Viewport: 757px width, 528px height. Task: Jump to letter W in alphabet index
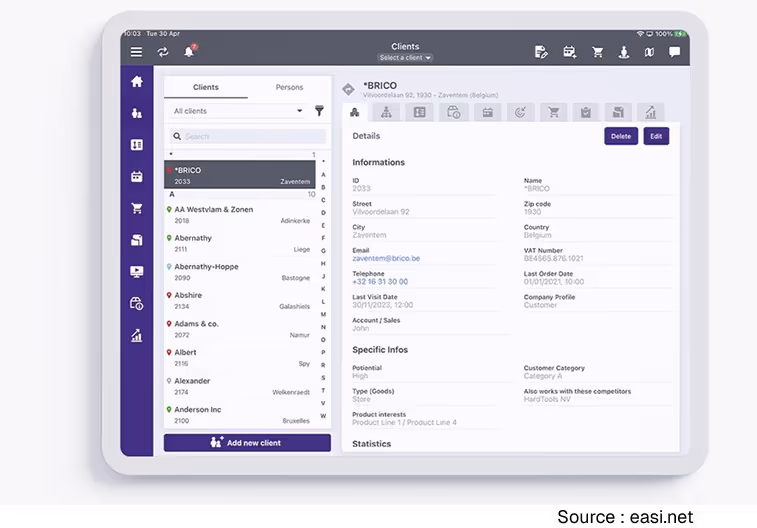(x=323, y=416)
